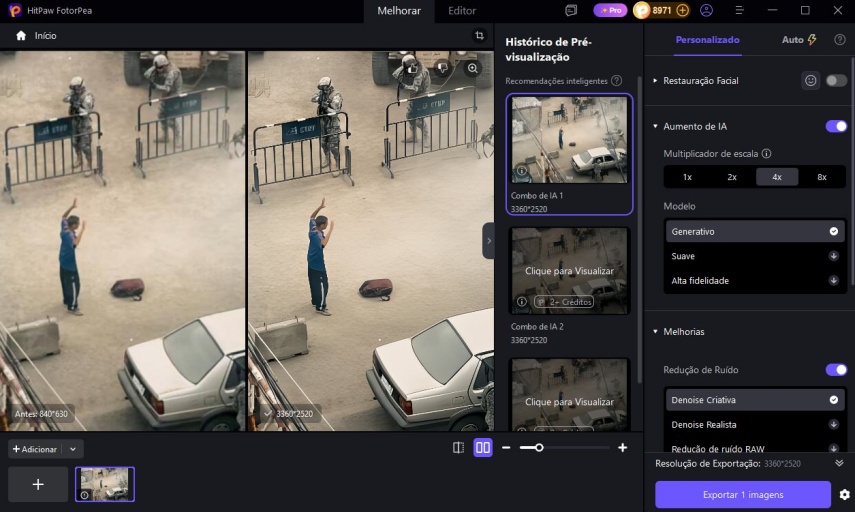Click the Suave model row
Viewport: 855px width, 512px height.
tap(755, 256)
